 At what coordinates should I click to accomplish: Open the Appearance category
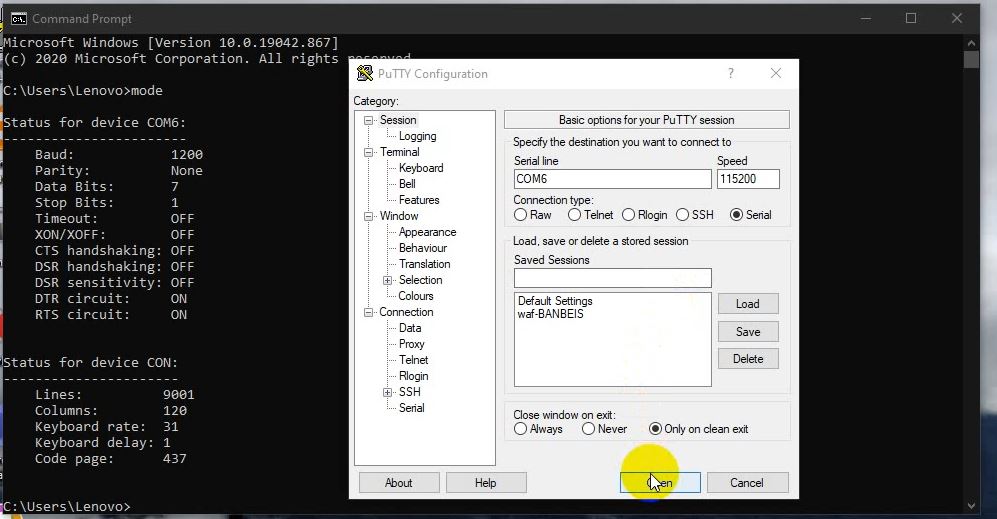[x=427, y=232]
